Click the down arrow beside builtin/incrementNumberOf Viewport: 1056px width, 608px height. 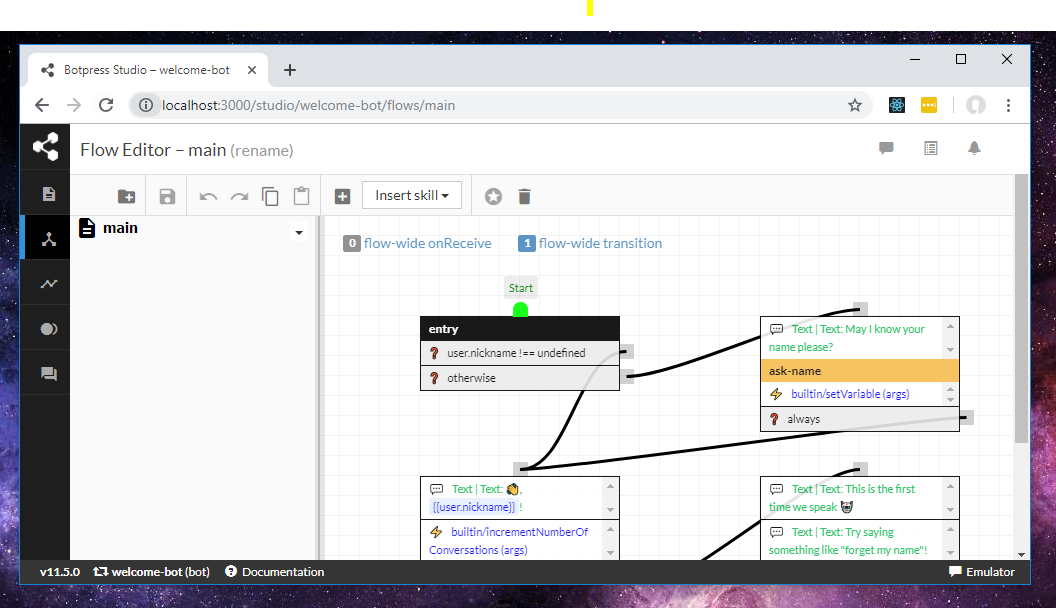click(610, 552)
